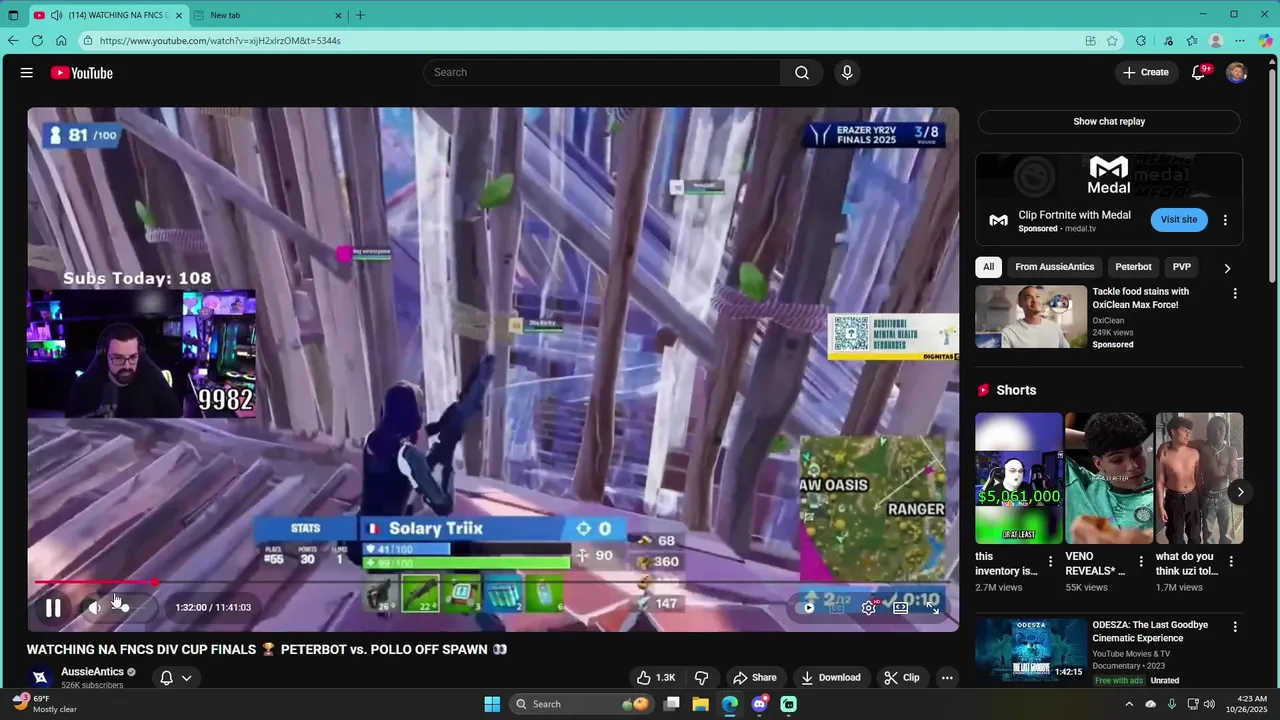
Task: Open Copilot in the browser toolbar
Action: tap(1265, 41)
